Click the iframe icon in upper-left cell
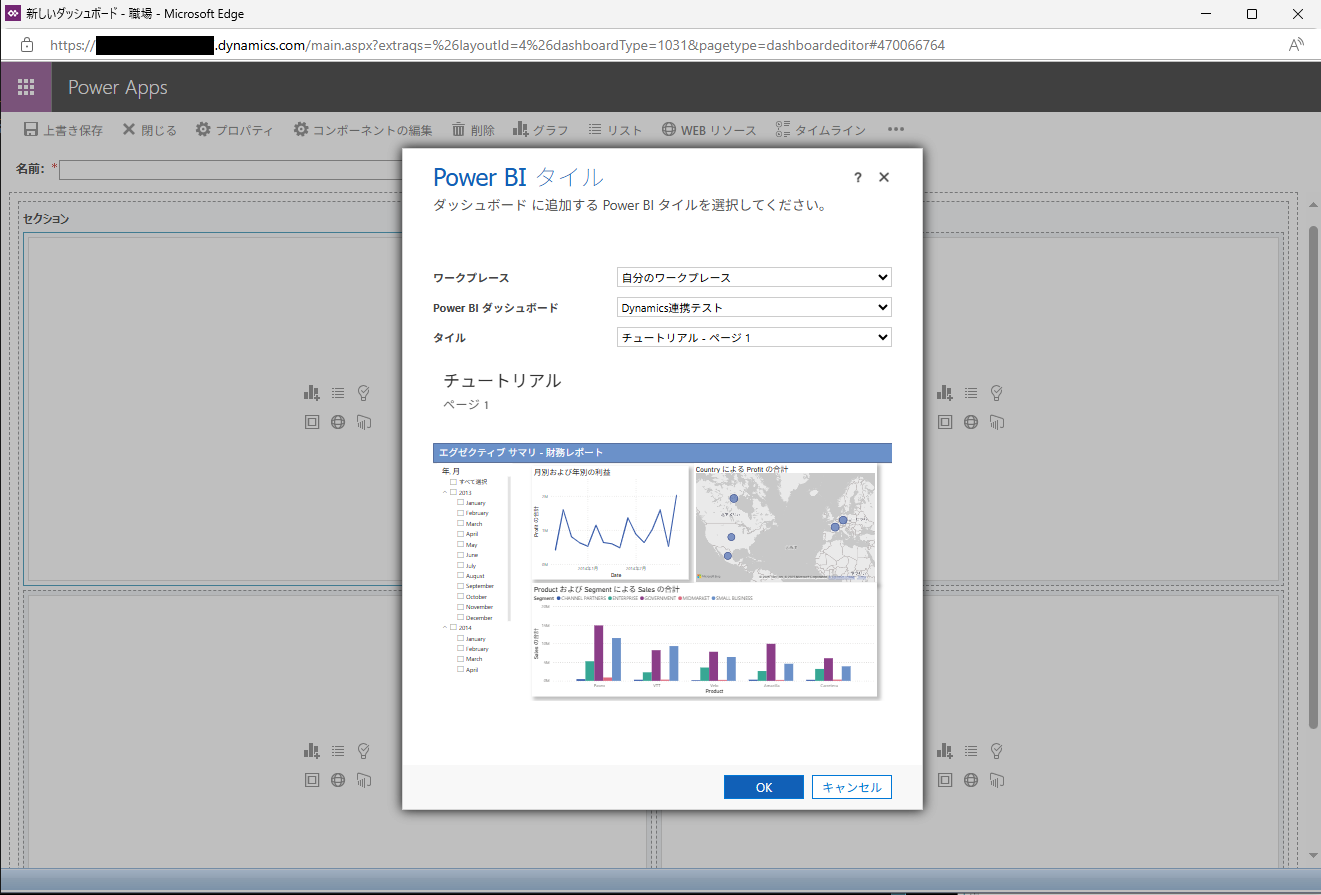 [x=312, y=422]
